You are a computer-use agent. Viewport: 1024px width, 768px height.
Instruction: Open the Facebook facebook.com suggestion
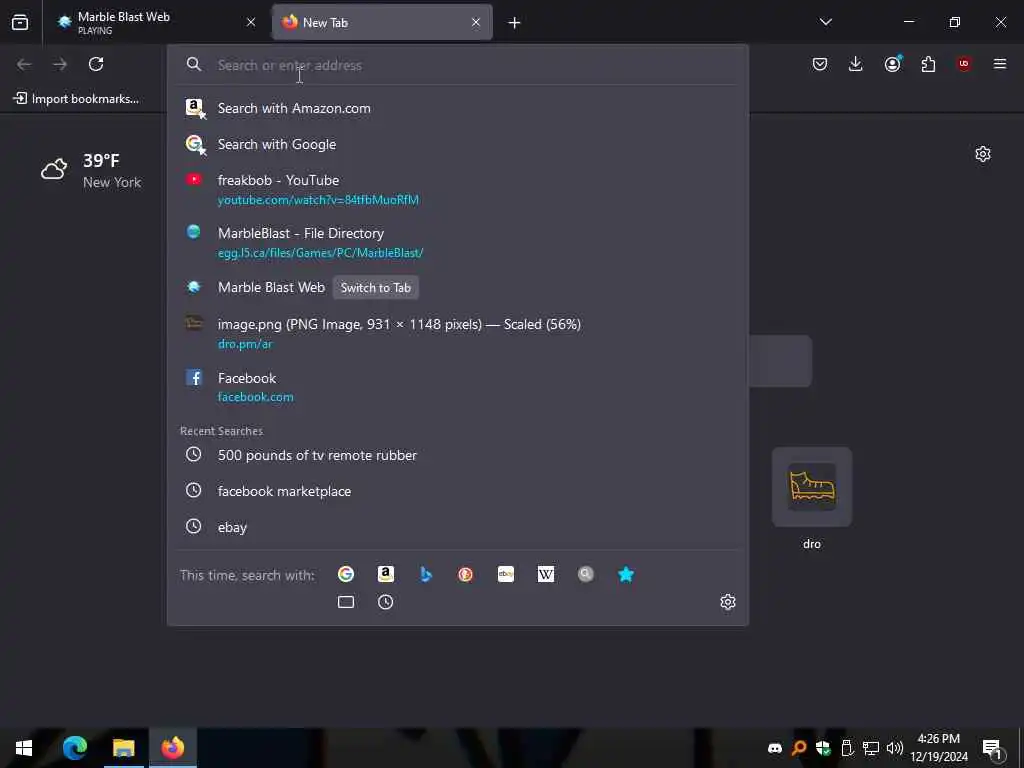pyautogui.click(x=457, y=387)
